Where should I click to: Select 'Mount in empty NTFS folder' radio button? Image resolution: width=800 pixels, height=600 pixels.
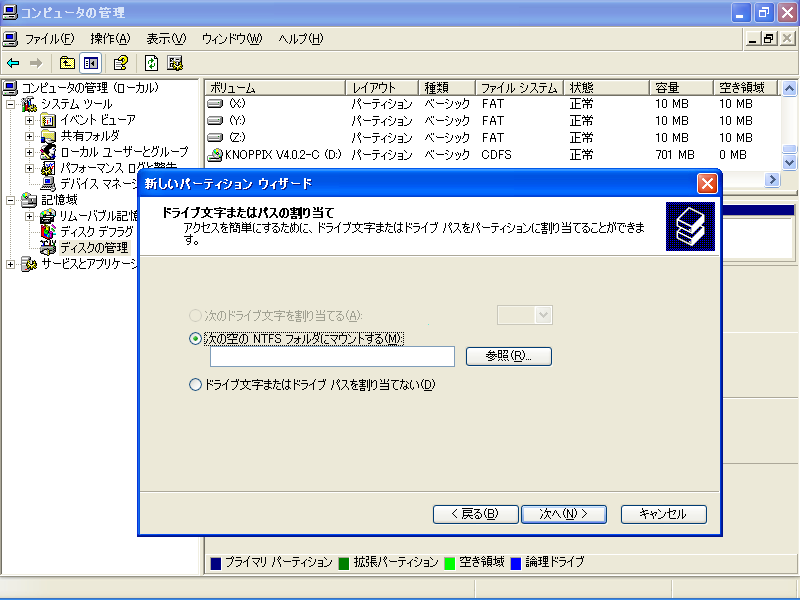[x=196, y=339]
